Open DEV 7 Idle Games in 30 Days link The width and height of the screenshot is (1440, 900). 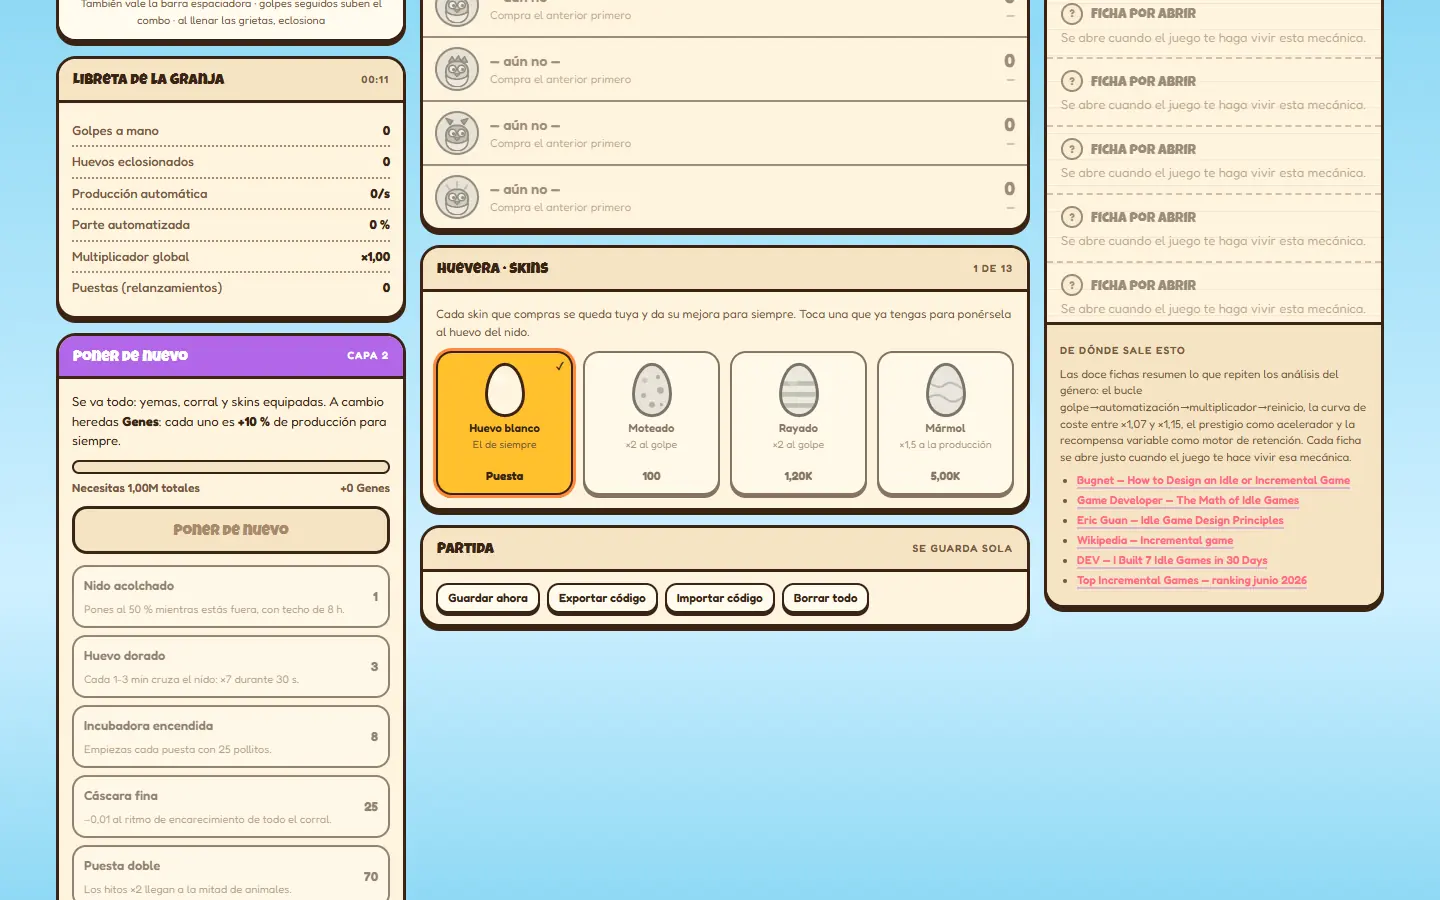click(1172, 560)
